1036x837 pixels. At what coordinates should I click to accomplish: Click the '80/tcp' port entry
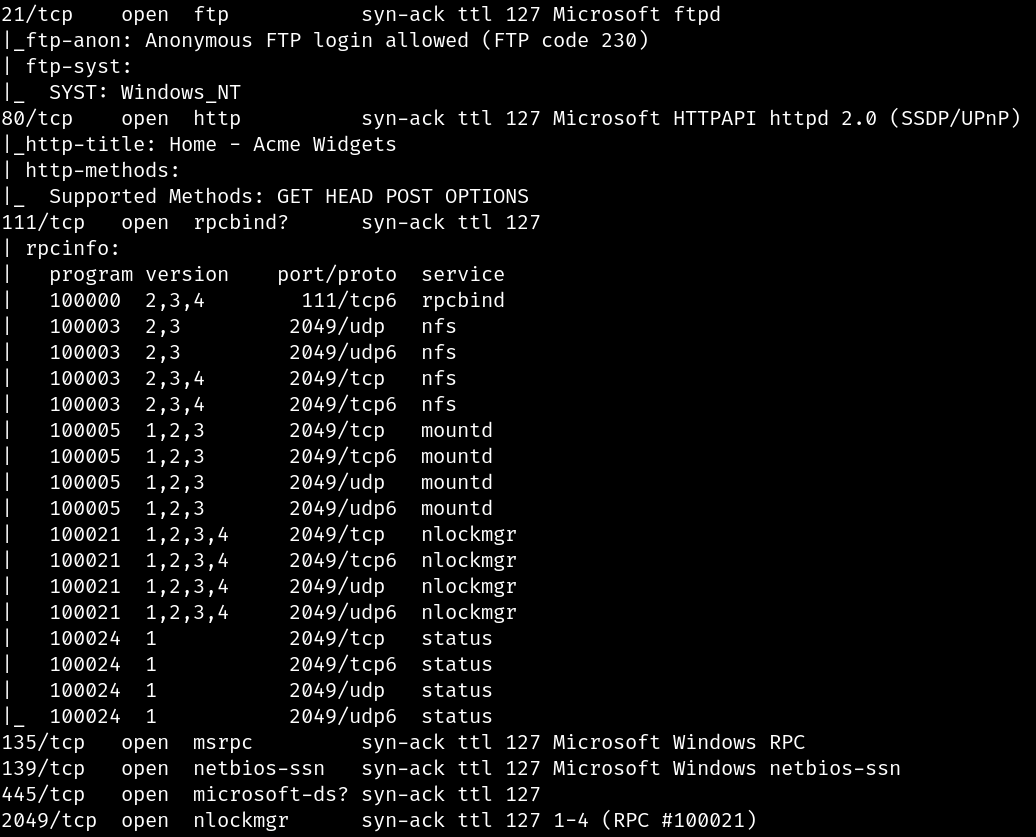tap(37, 118)
